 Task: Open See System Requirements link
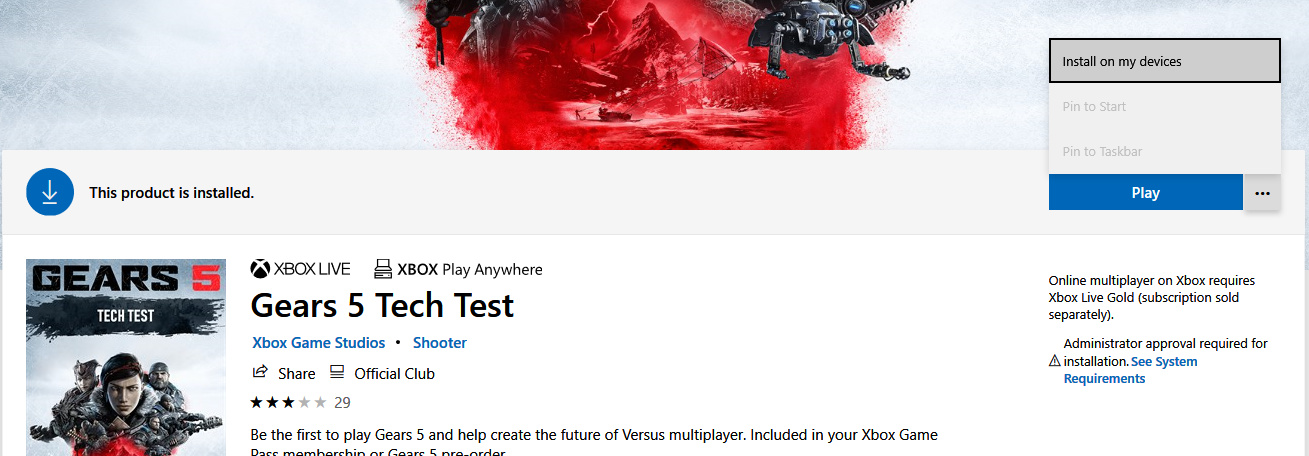(1130, 370)
